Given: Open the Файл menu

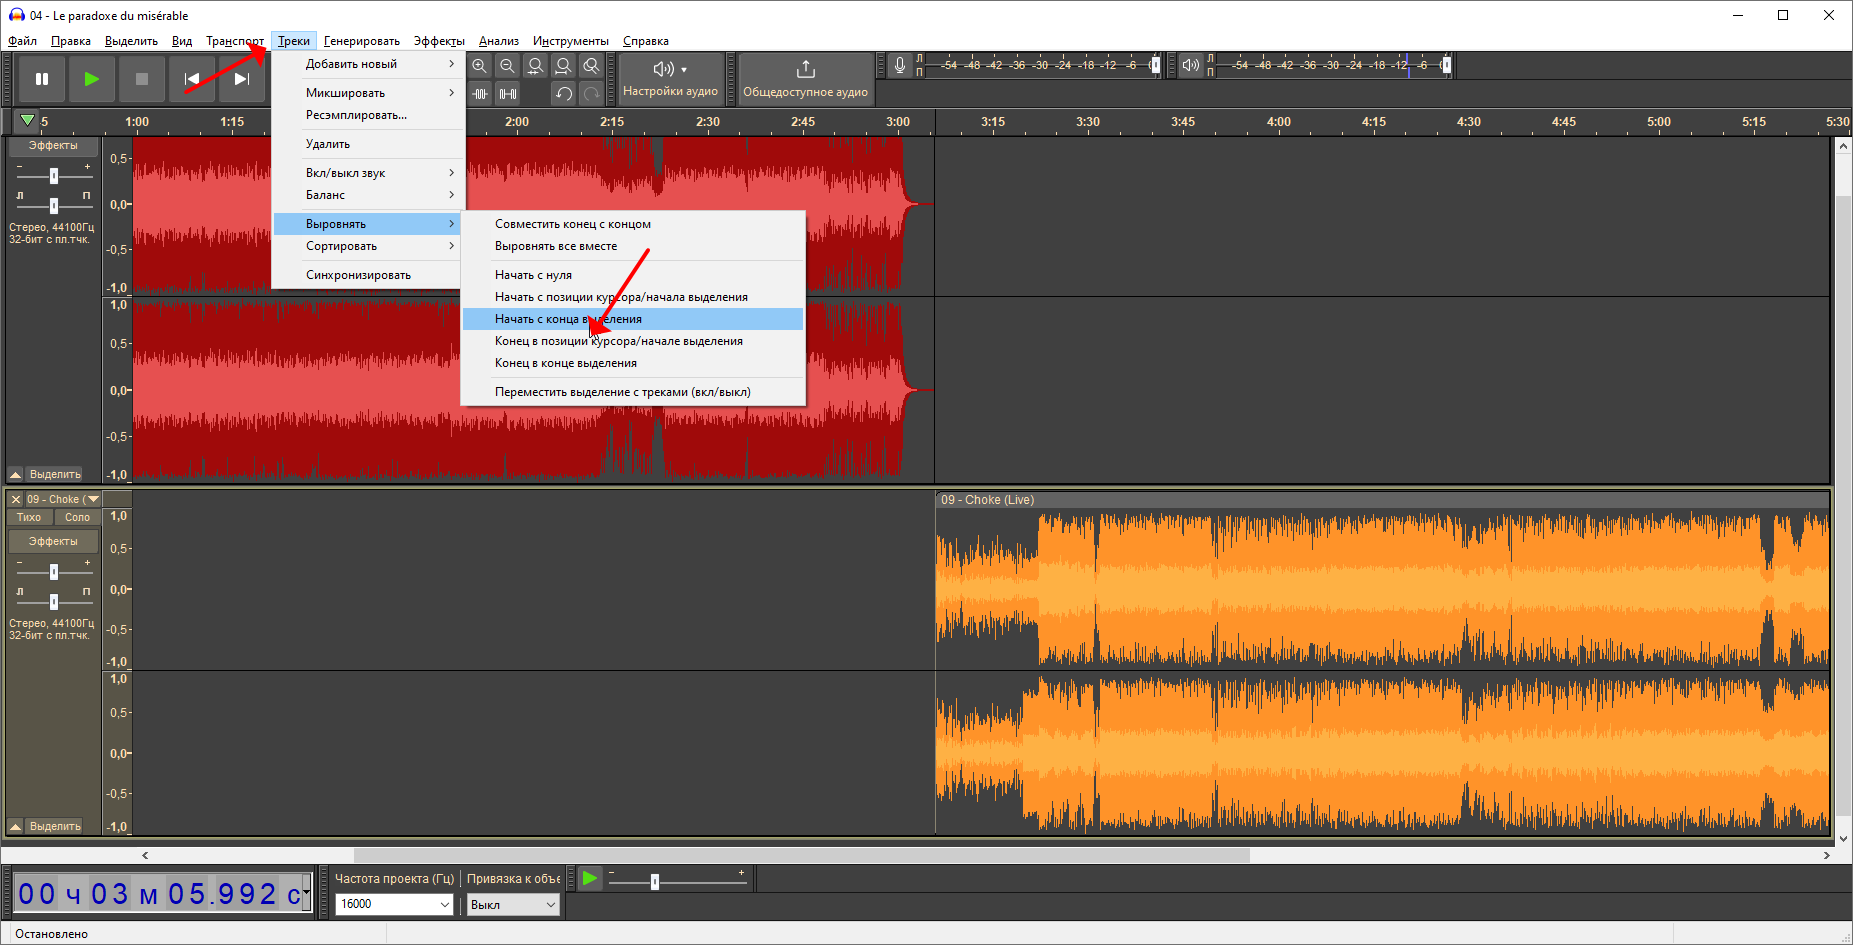Looking at the screenshot, I should 22,41.
